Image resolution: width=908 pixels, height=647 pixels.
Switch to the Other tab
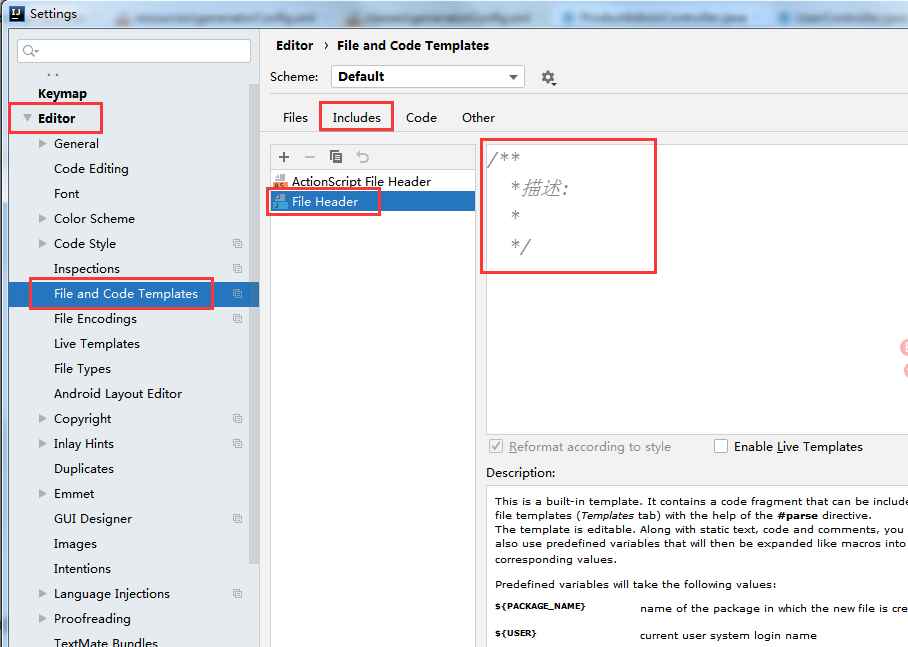coord(478,118)
